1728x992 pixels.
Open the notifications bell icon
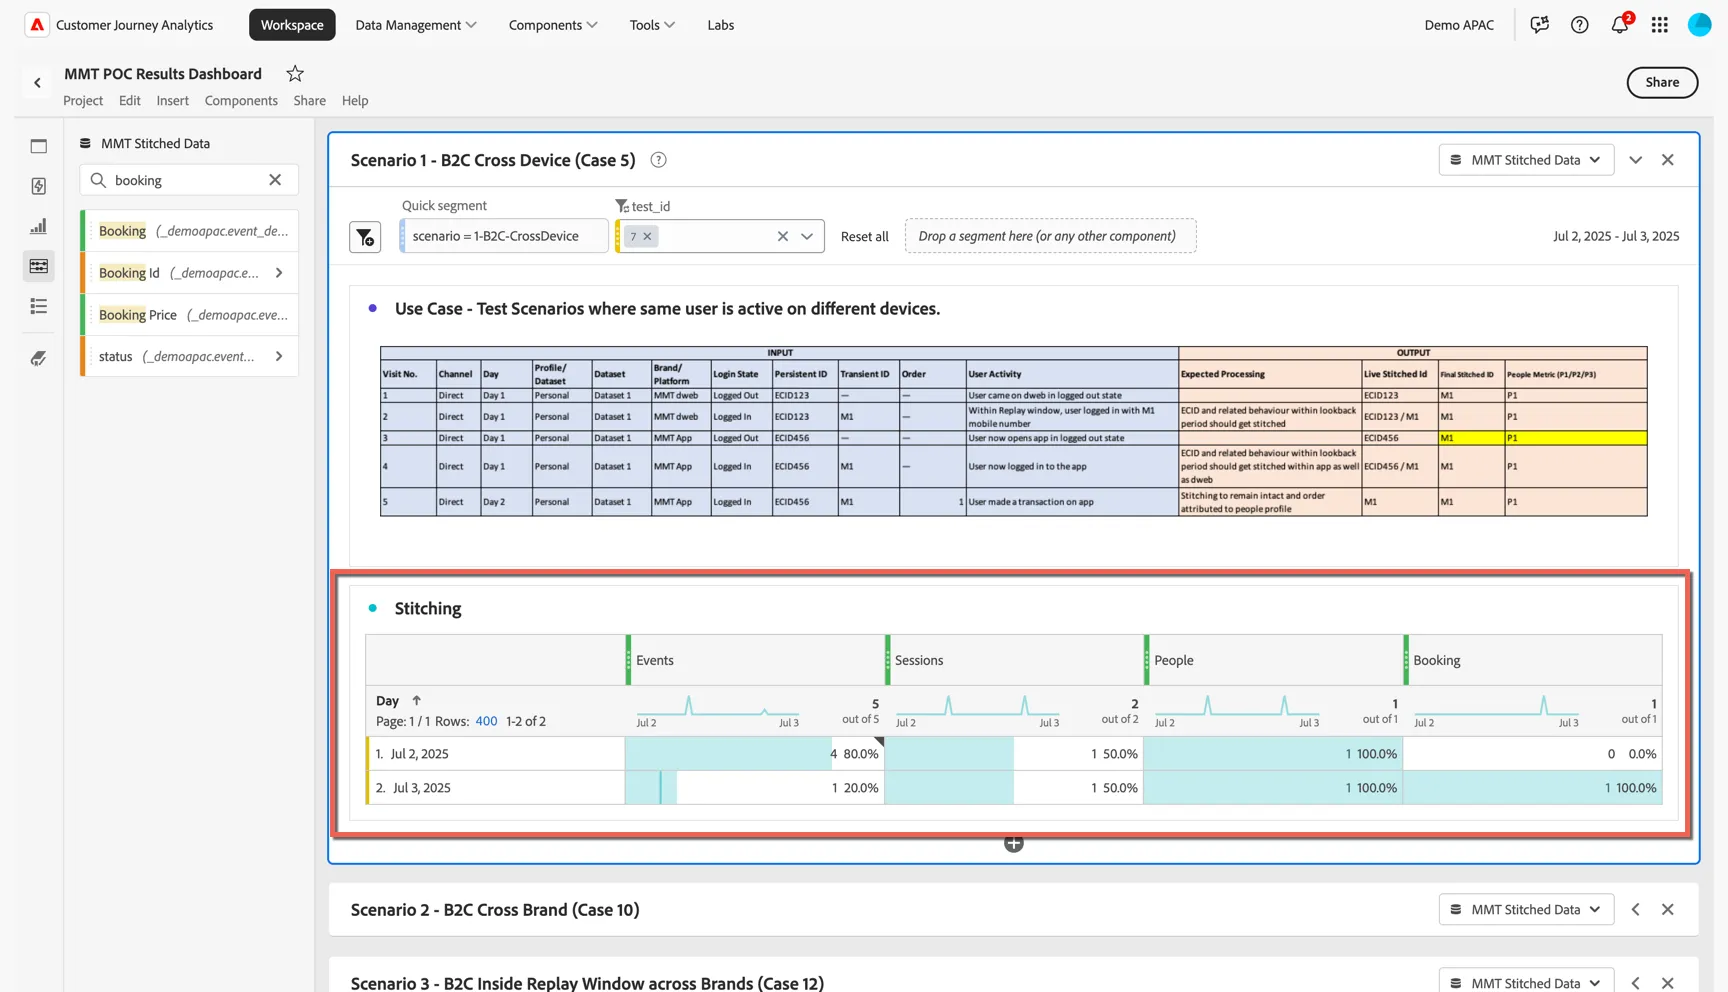click(1619, 25)
